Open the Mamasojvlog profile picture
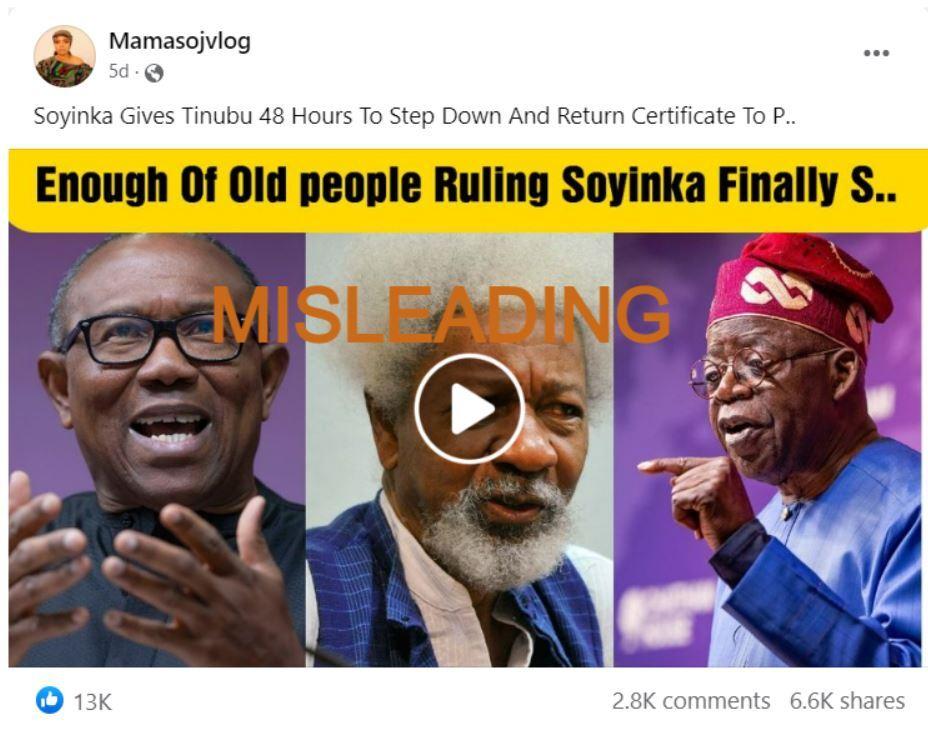 click(x=65, y=56)
